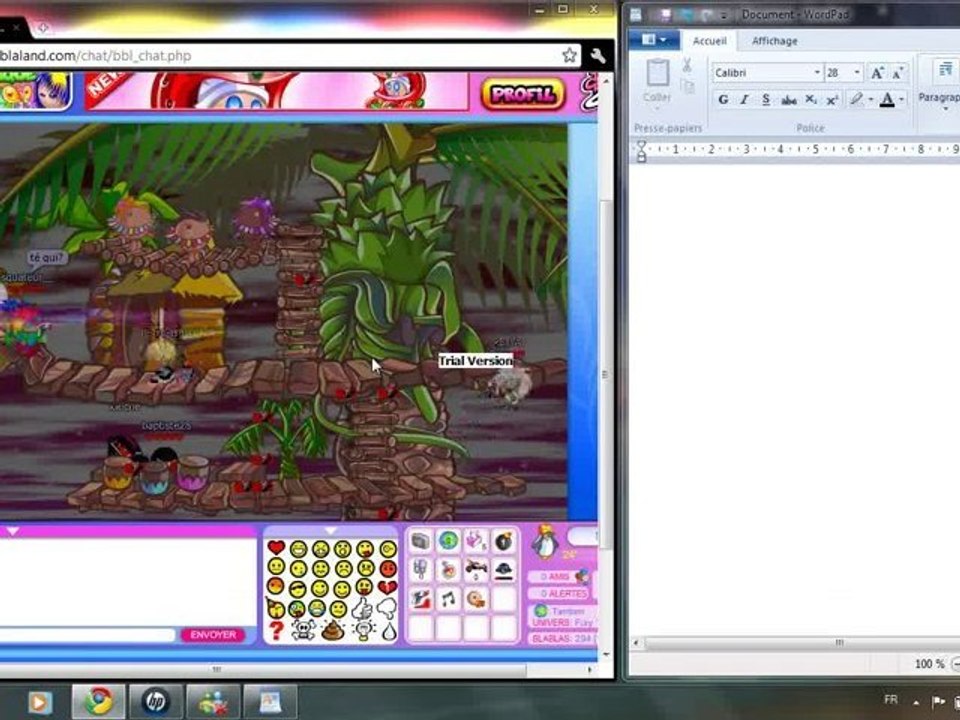Open the WordPad taskbar icon

click(270, 701)
